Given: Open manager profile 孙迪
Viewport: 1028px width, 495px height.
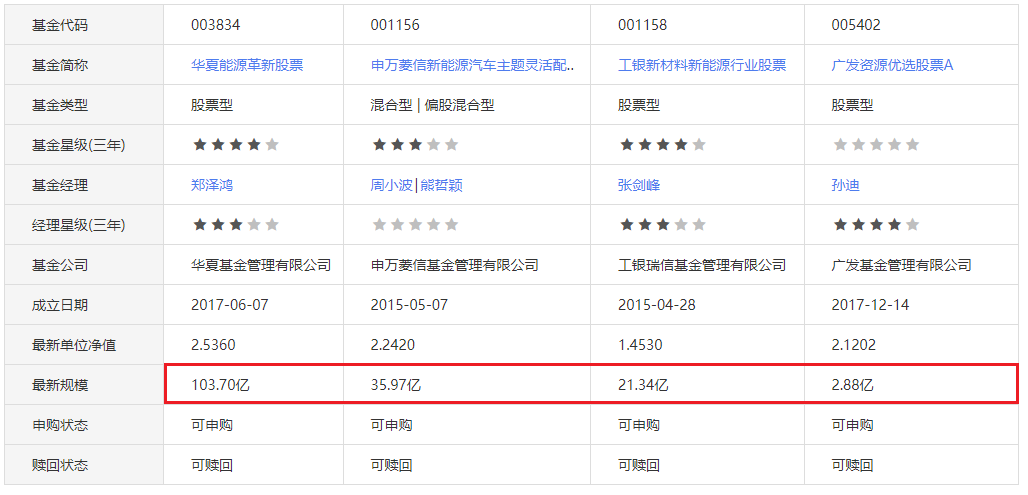Looking at the screenshot, I should [x=846, y=185].
